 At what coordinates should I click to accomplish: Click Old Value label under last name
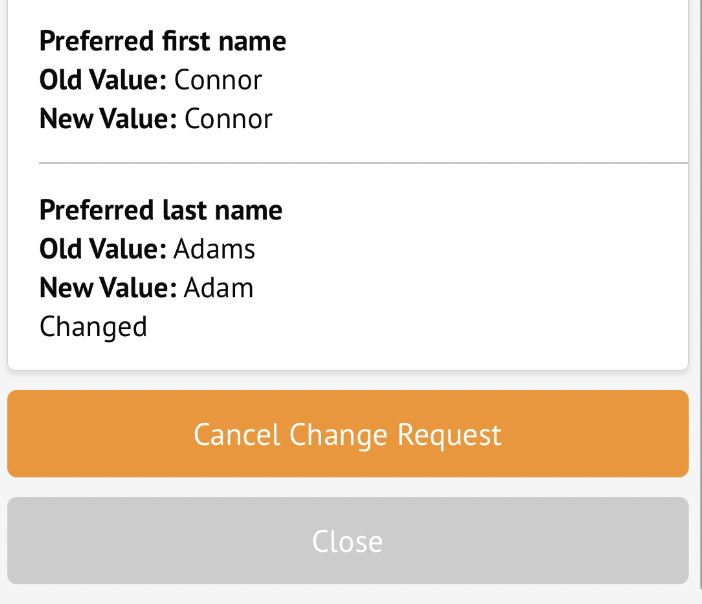click(103, 249)
